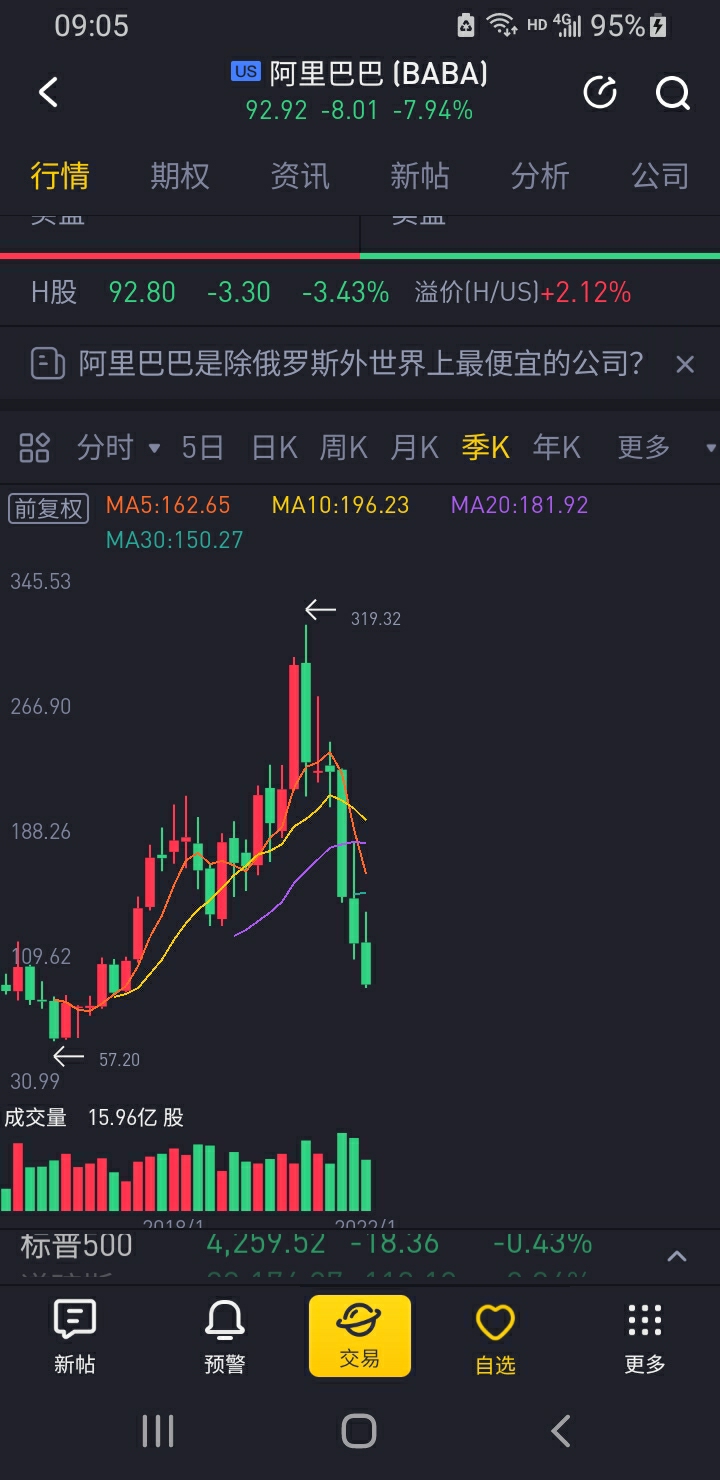Screen dimensions: 720x1480
Task: Open the search magnifier icon
Action: point(673,93)
